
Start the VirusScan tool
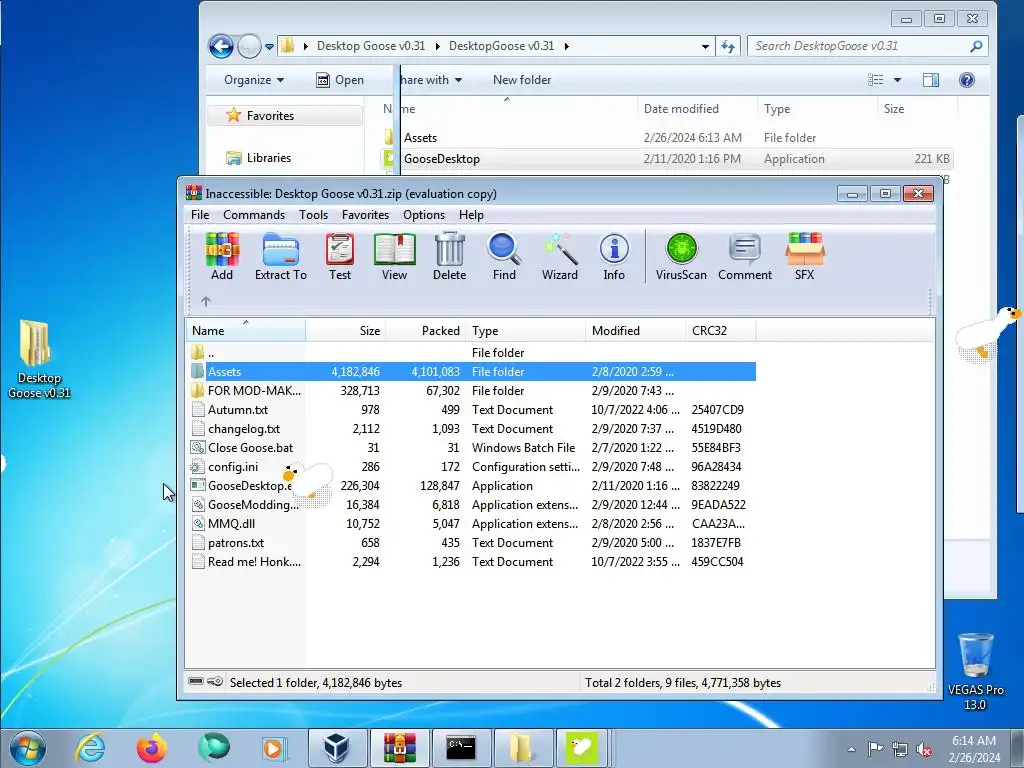pos(681,257)
